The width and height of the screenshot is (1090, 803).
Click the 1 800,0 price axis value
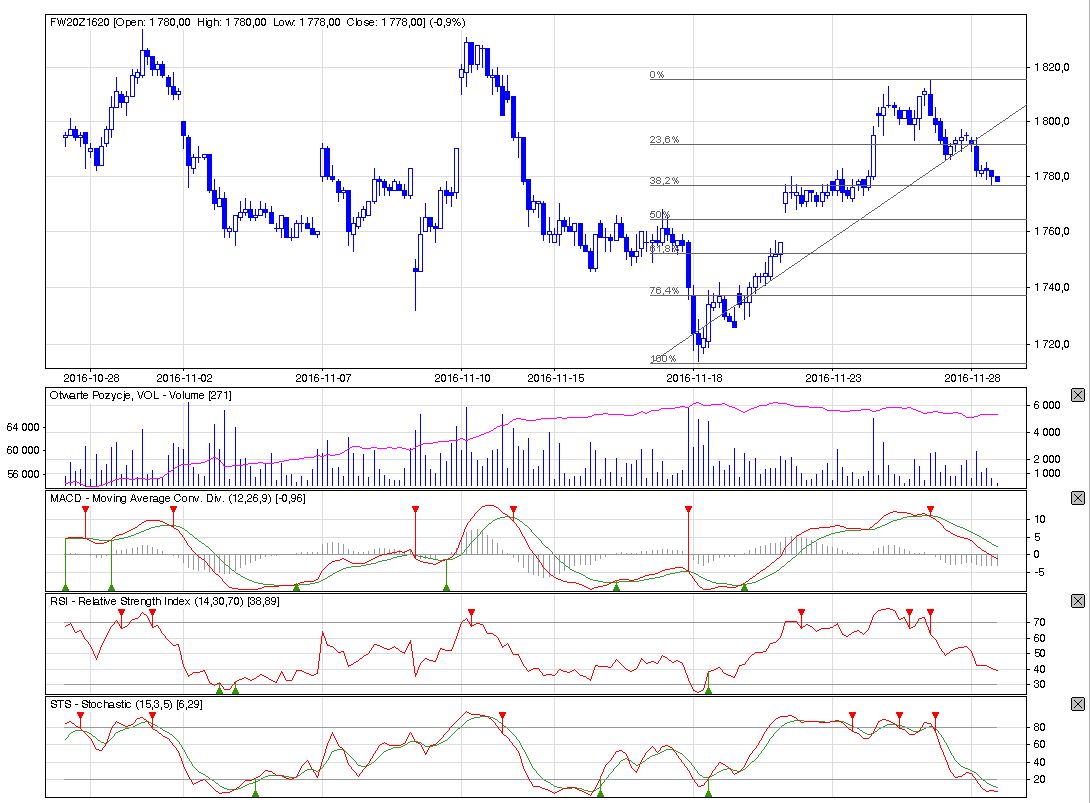click(1052, 121)
